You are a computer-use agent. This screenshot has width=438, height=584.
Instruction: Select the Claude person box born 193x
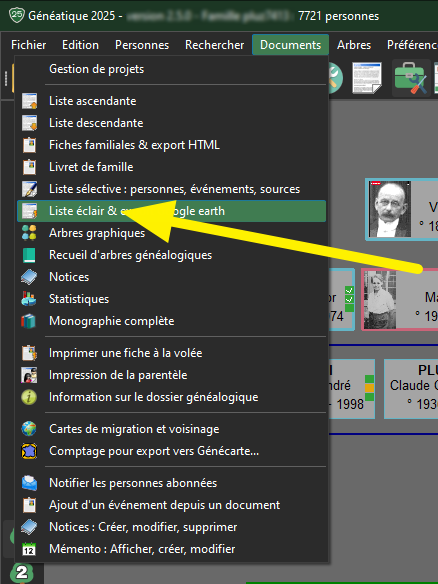point(411,389)
